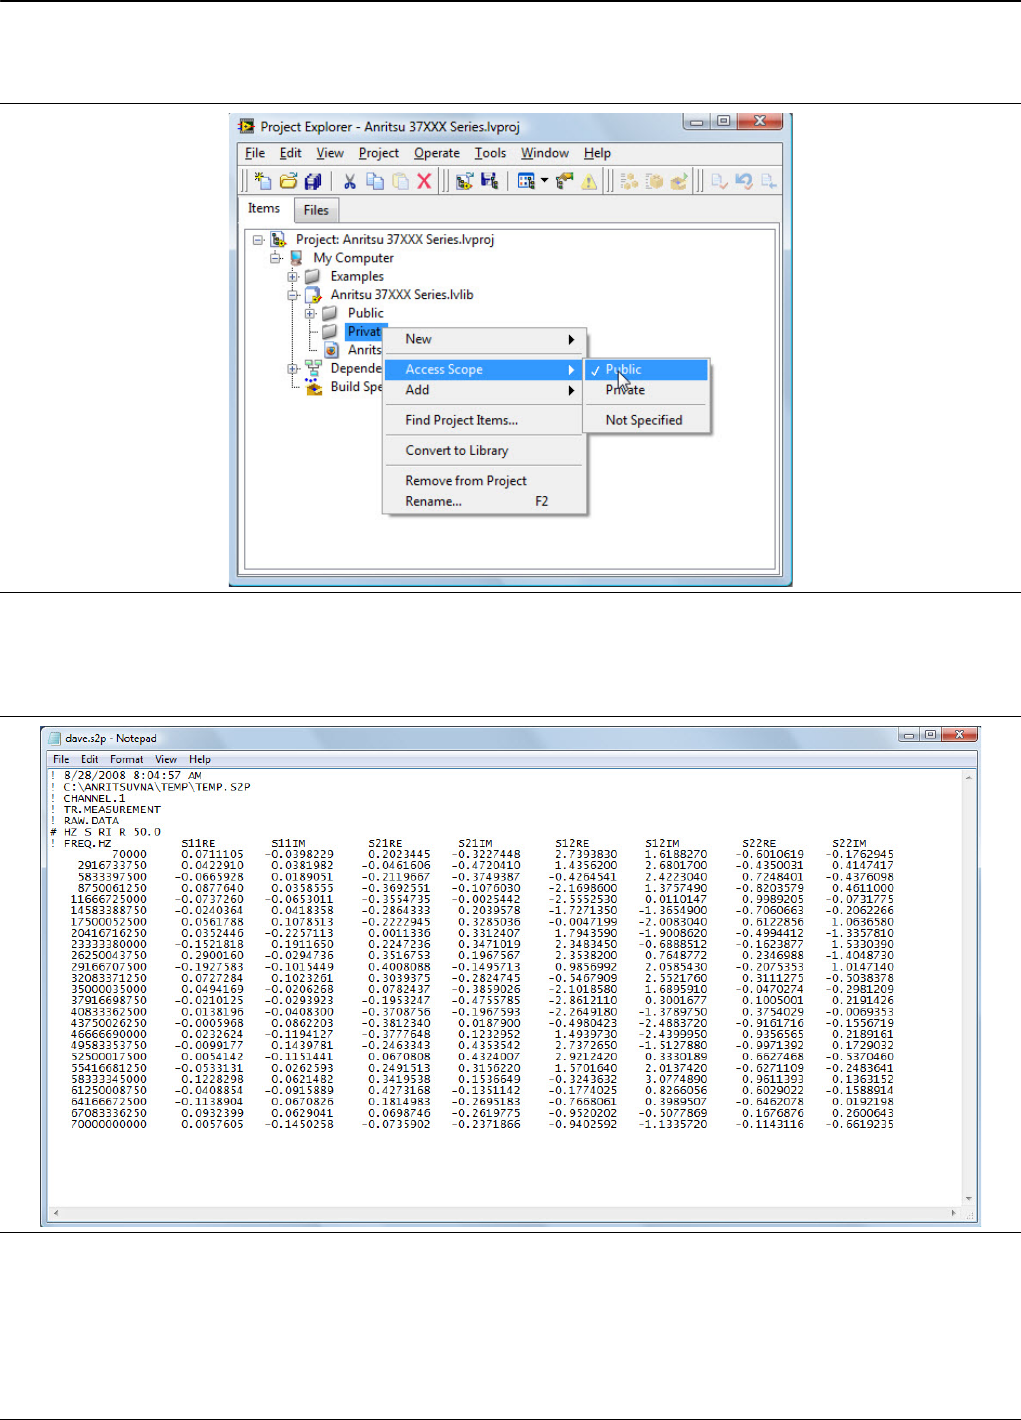Choose Private access scope
This screenshot has width=1021, height=1420.
click(x=647, y=390)
